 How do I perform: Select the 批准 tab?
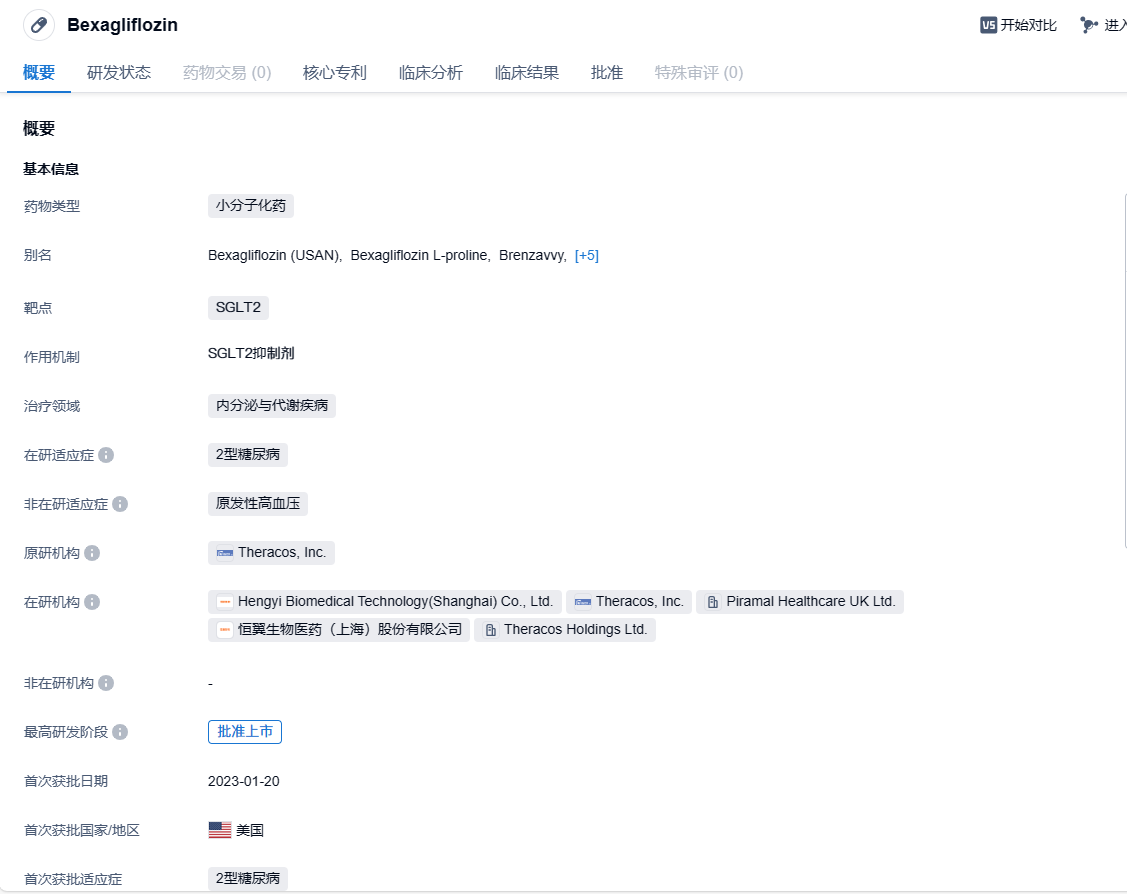click(607, 72)
